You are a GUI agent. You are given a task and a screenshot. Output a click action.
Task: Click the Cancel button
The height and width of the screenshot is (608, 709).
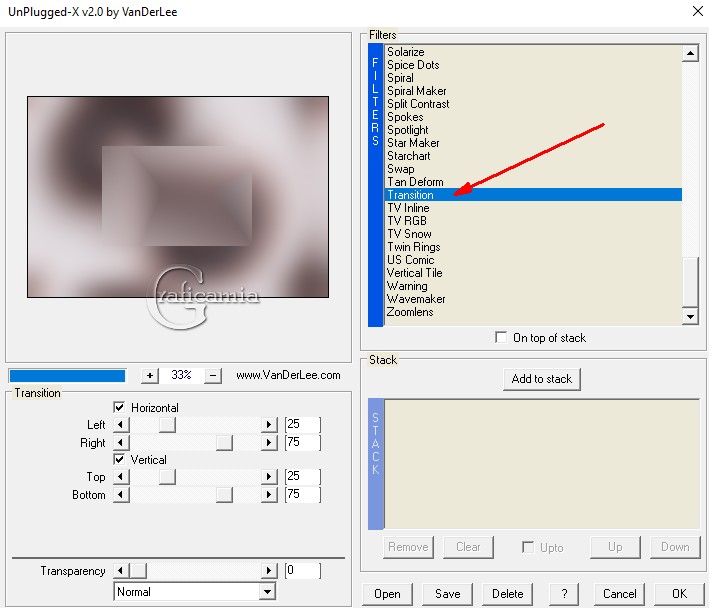(619, 594)
